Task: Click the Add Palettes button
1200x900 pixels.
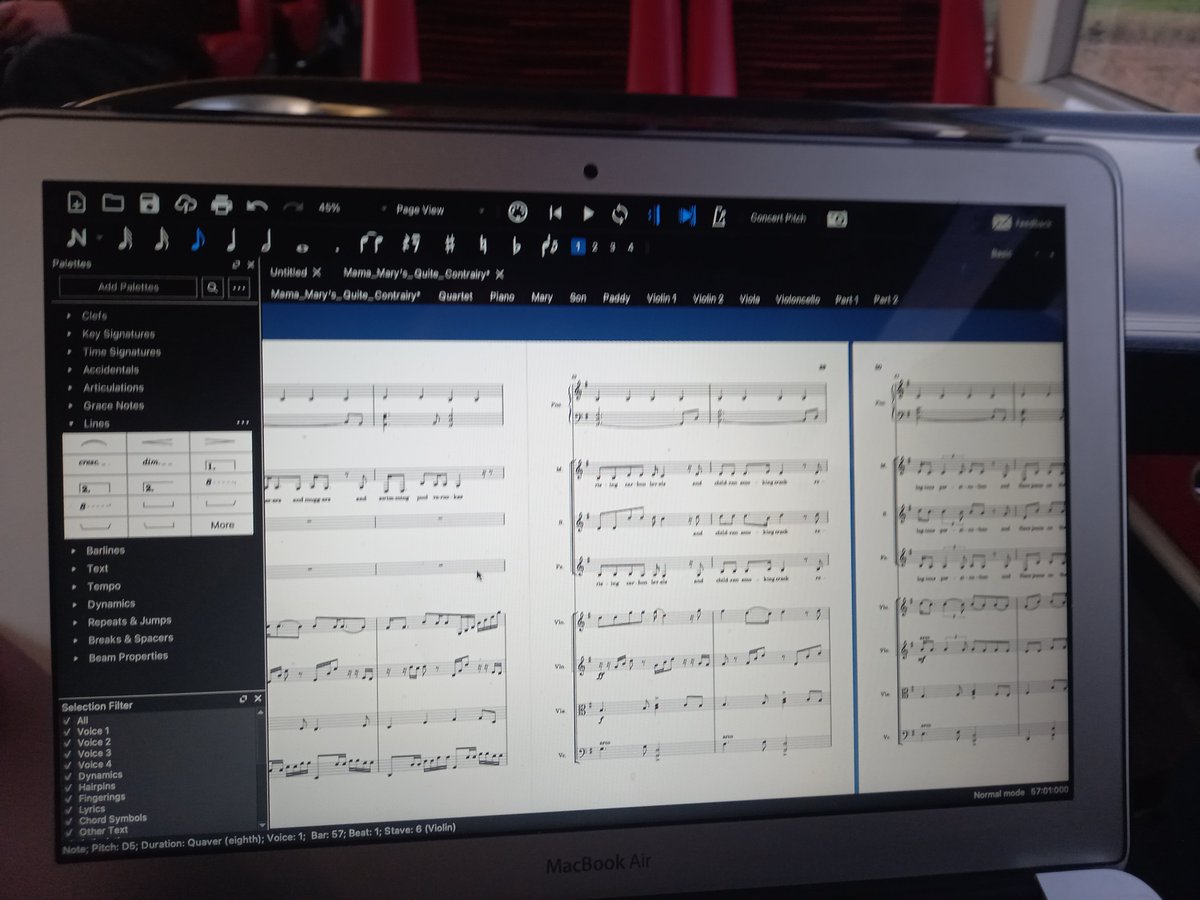Action: (128, 287)
